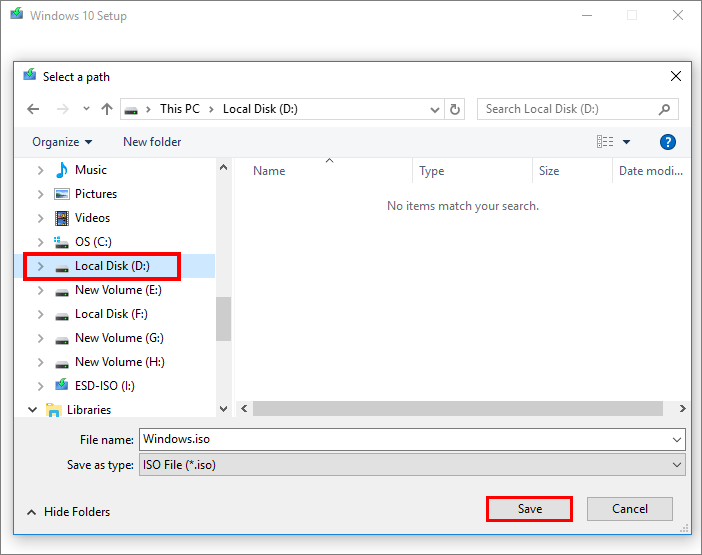Open the view options dropdown arrow

click(626, 142)
